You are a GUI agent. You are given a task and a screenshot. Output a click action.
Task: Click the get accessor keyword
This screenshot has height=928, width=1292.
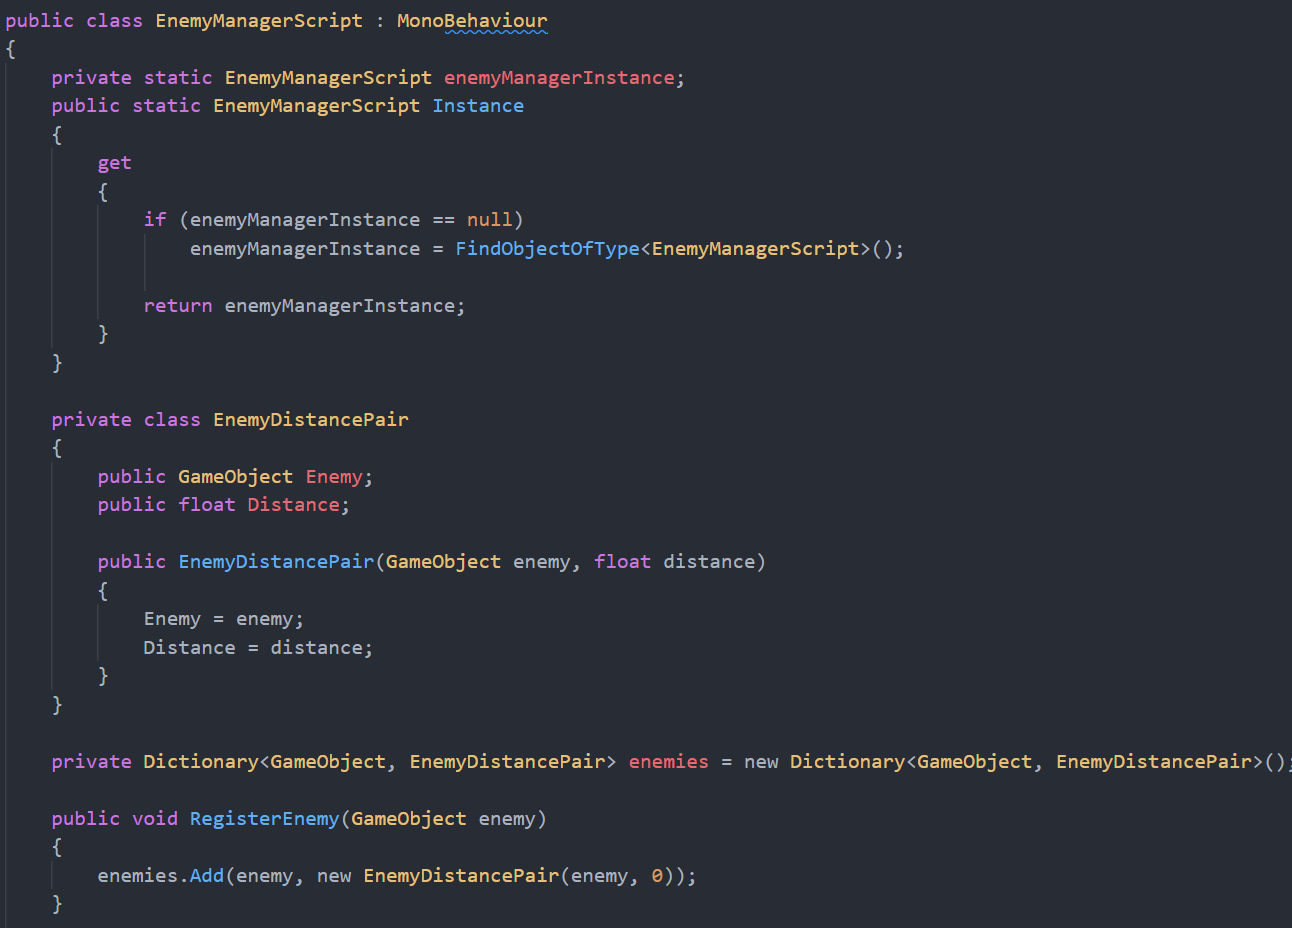click(x=114, y=164)
